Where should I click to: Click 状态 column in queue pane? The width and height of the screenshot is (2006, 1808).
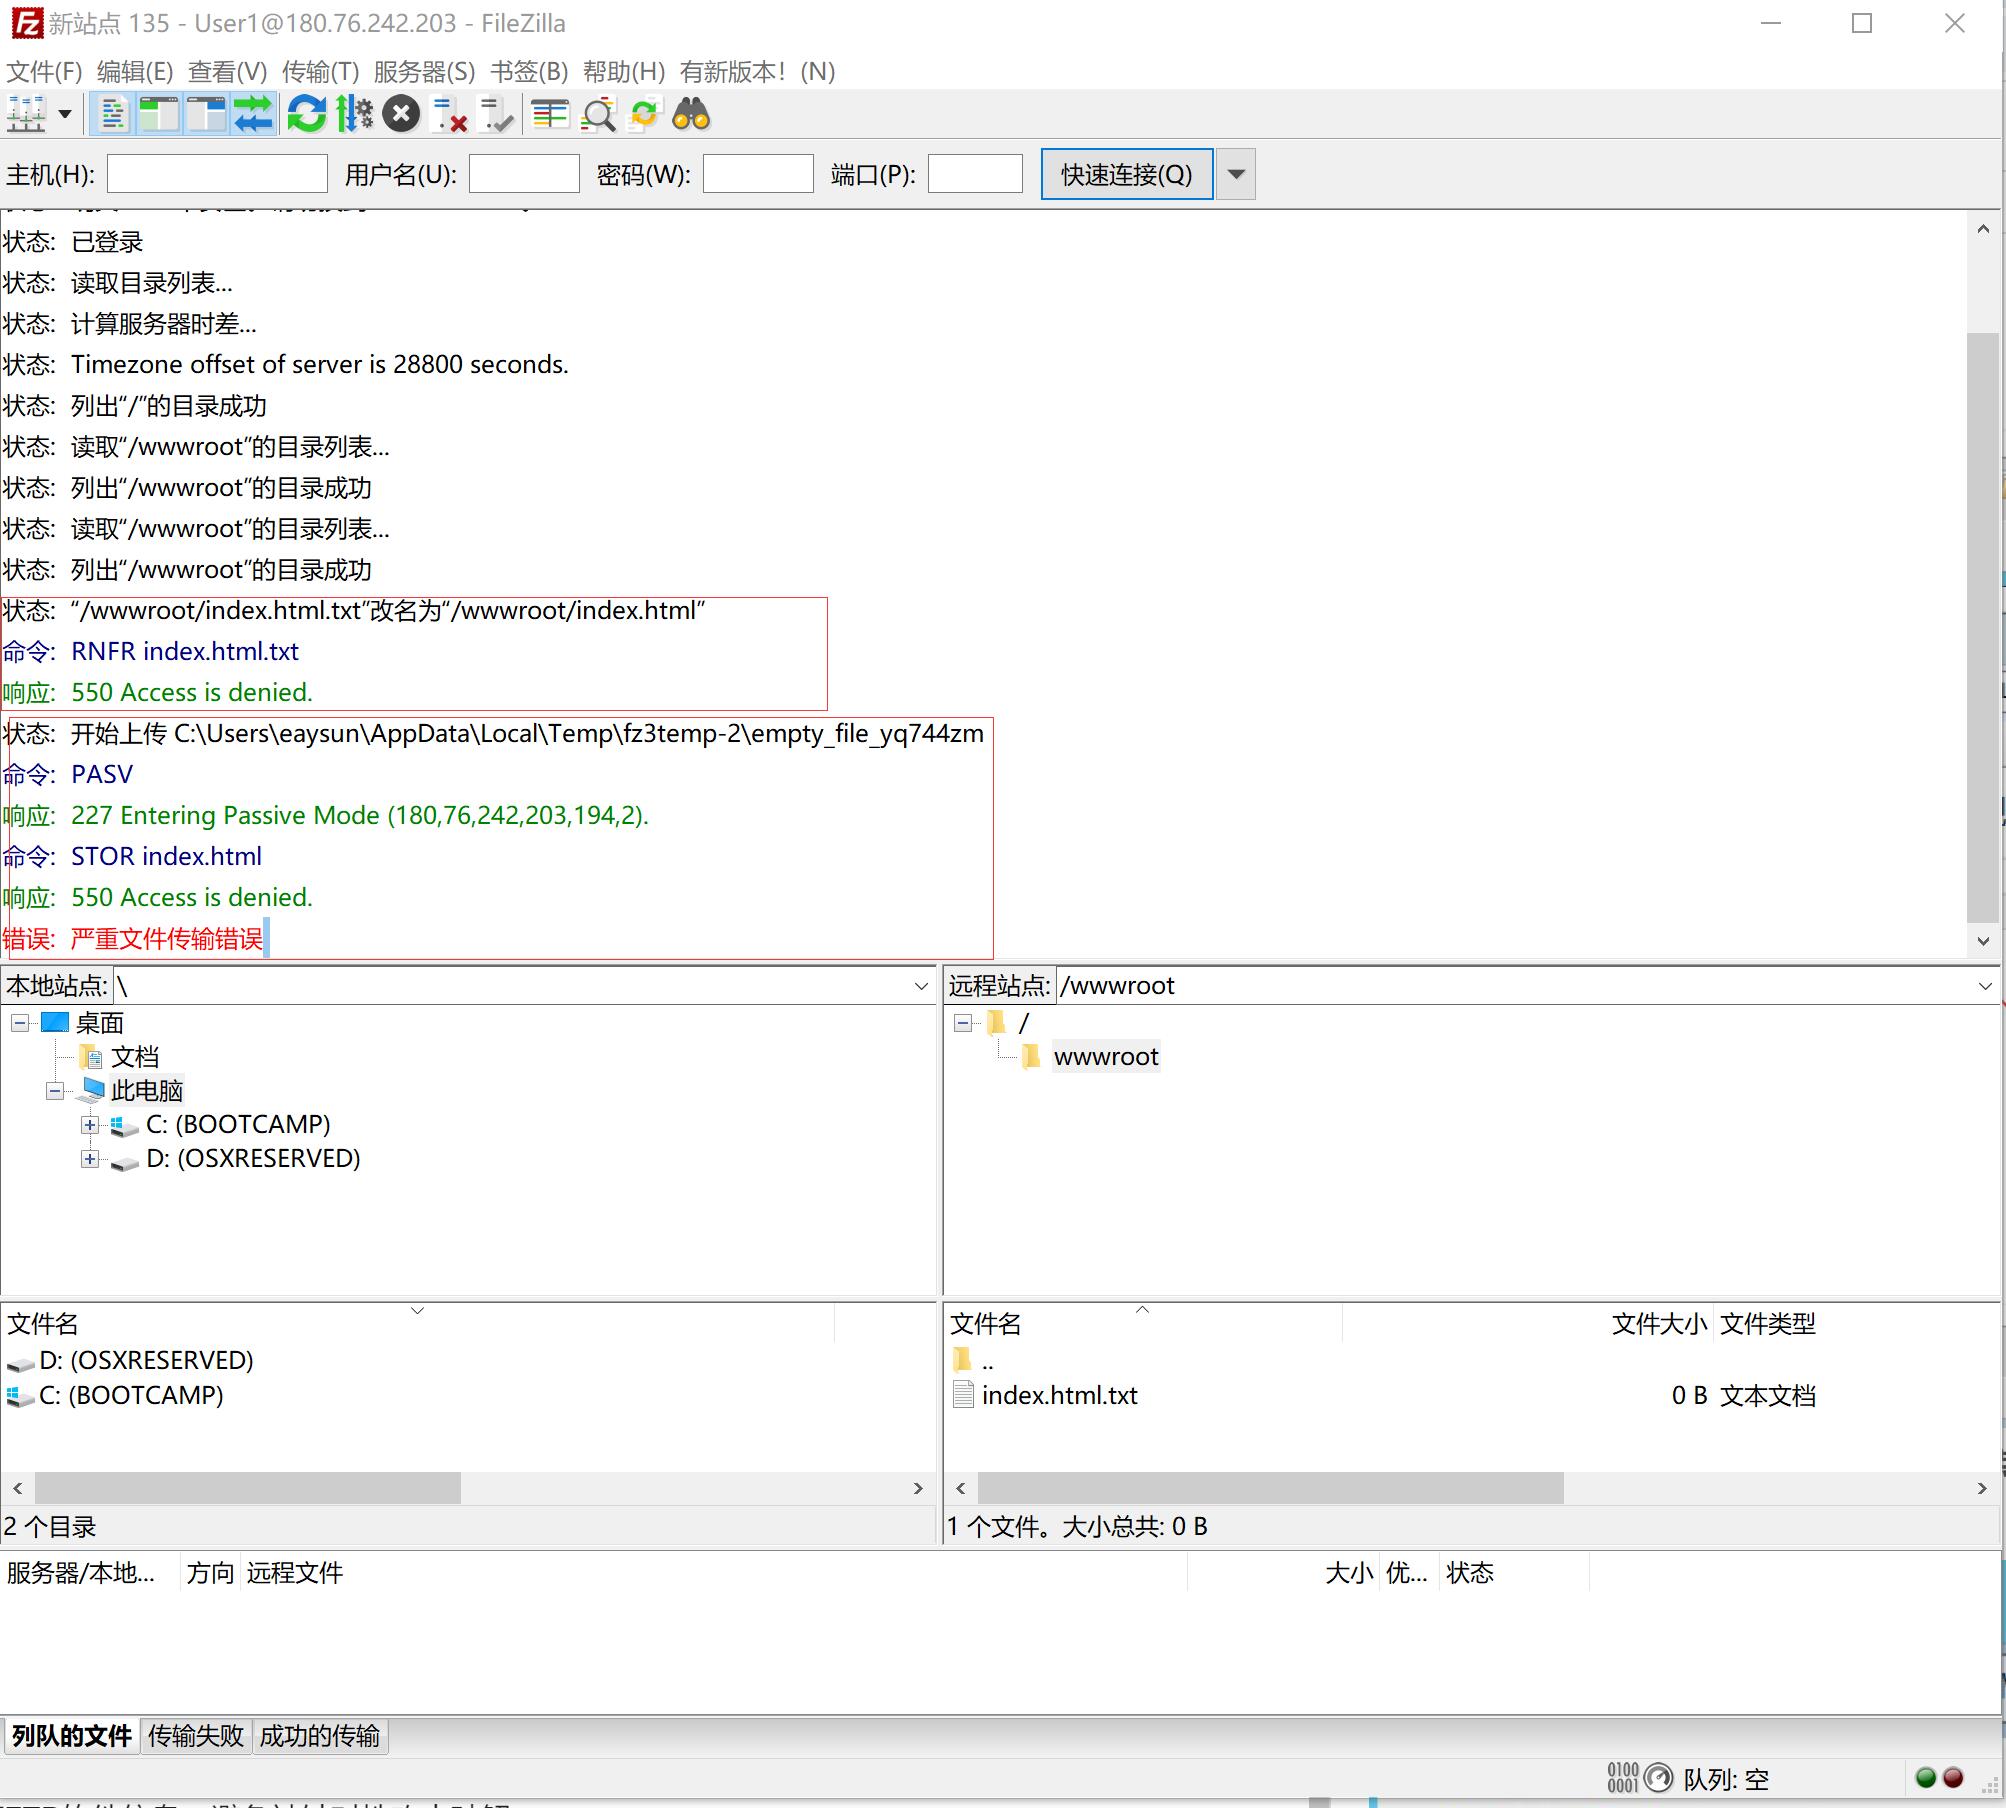1513,1574
